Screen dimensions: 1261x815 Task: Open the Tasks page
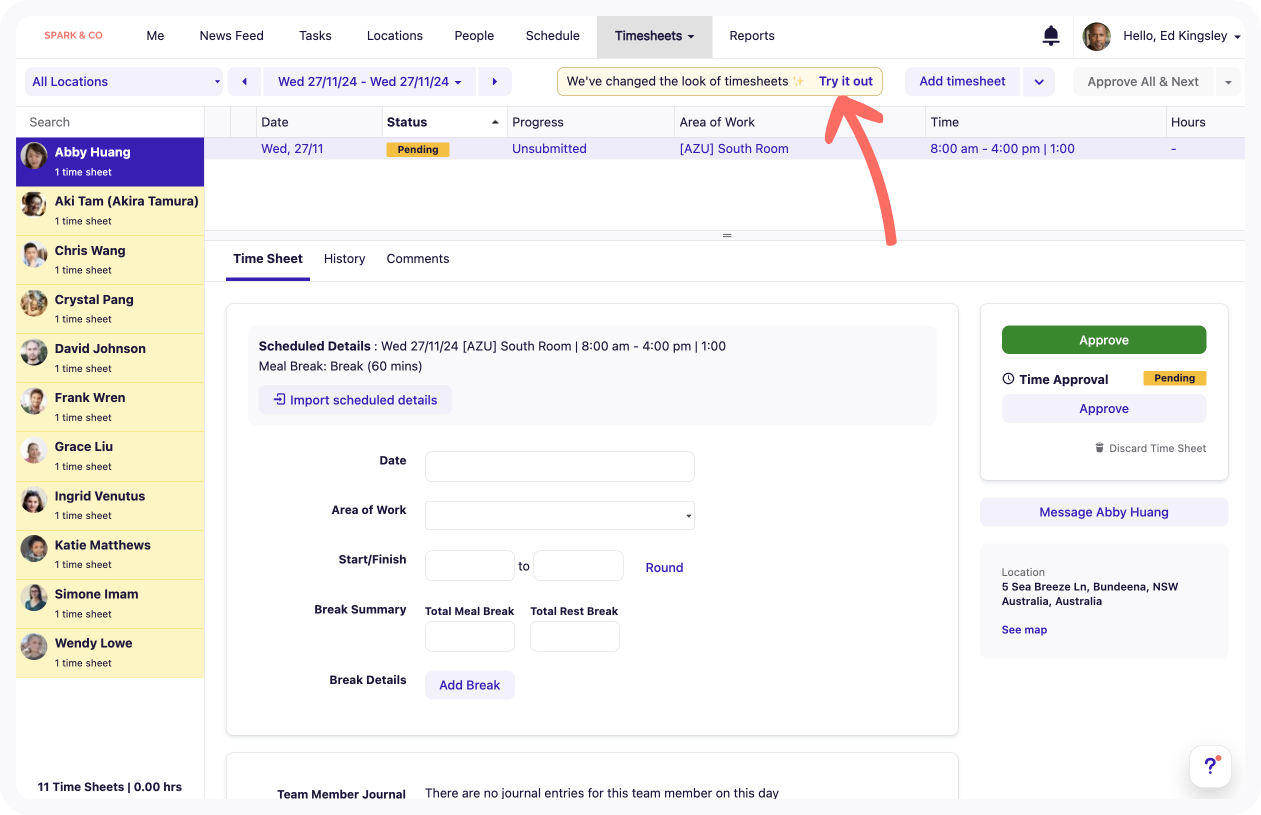(x=315, y=36)
